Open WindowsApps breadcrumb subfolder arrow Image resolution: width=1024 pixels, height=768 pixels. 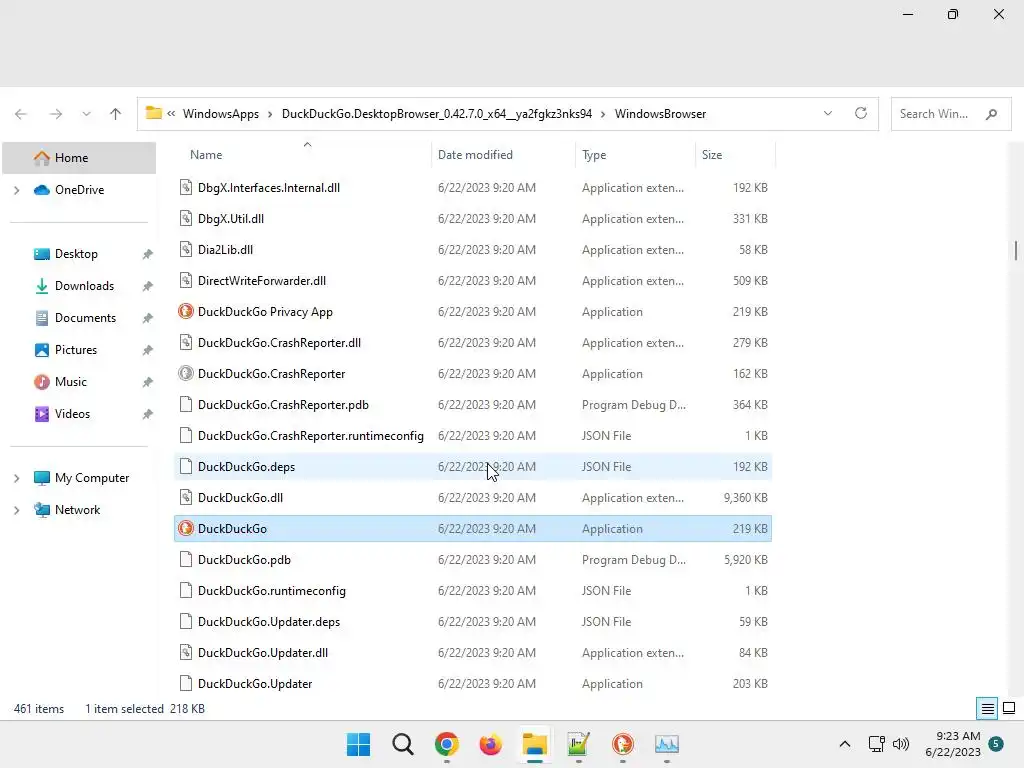pos(270,114)
